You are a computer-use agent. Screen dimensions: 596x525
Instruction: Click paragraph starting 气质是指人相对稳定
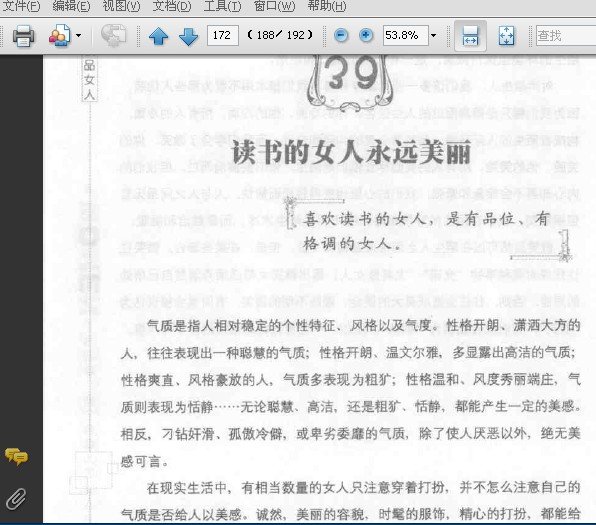[350, 393]
